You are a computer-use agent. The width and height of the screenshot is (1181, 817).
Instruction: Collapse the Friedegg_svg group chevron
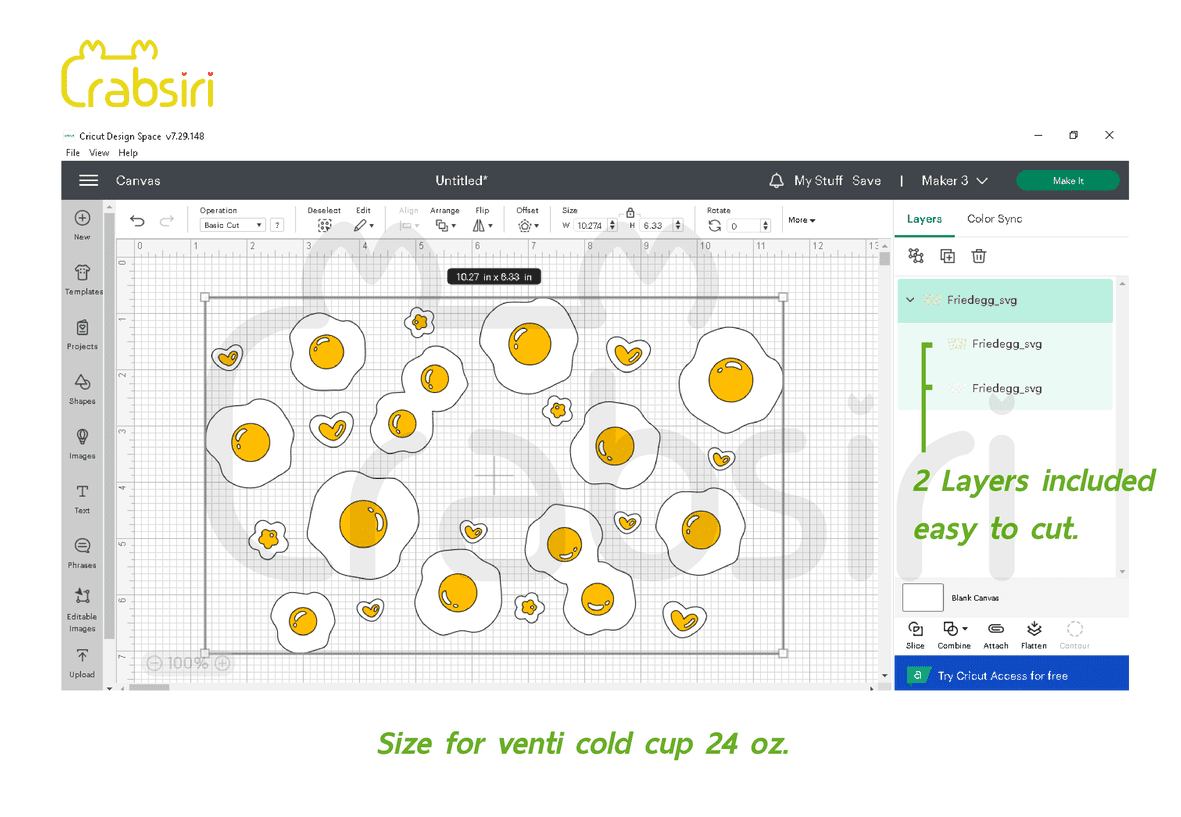[910, 300]
